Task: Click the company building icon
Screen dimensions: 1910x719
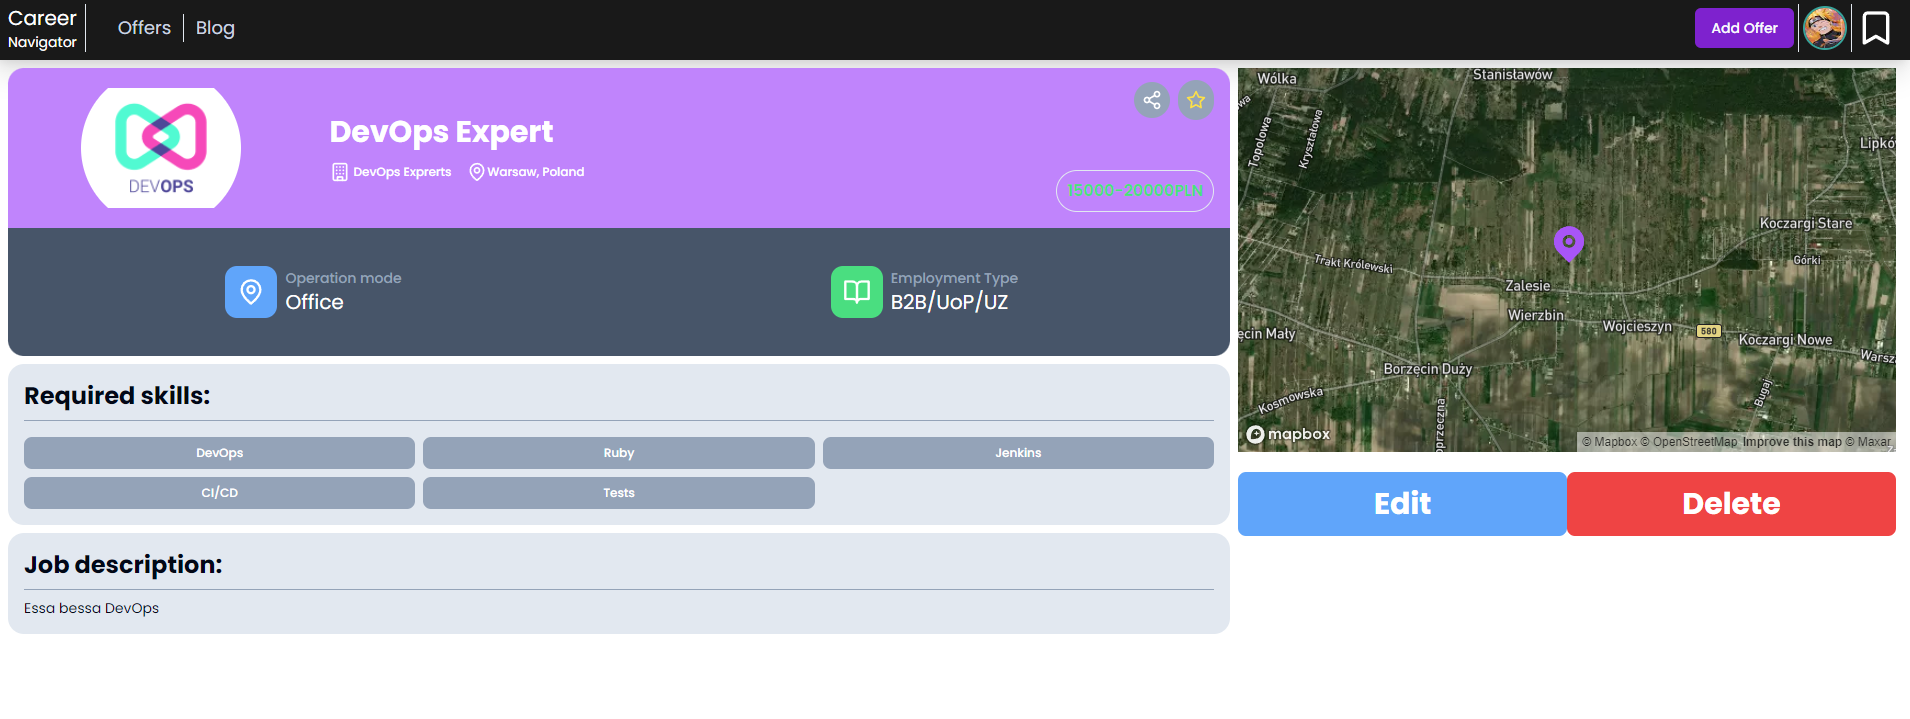Action: pyautogui.click(x=340, y=172)
